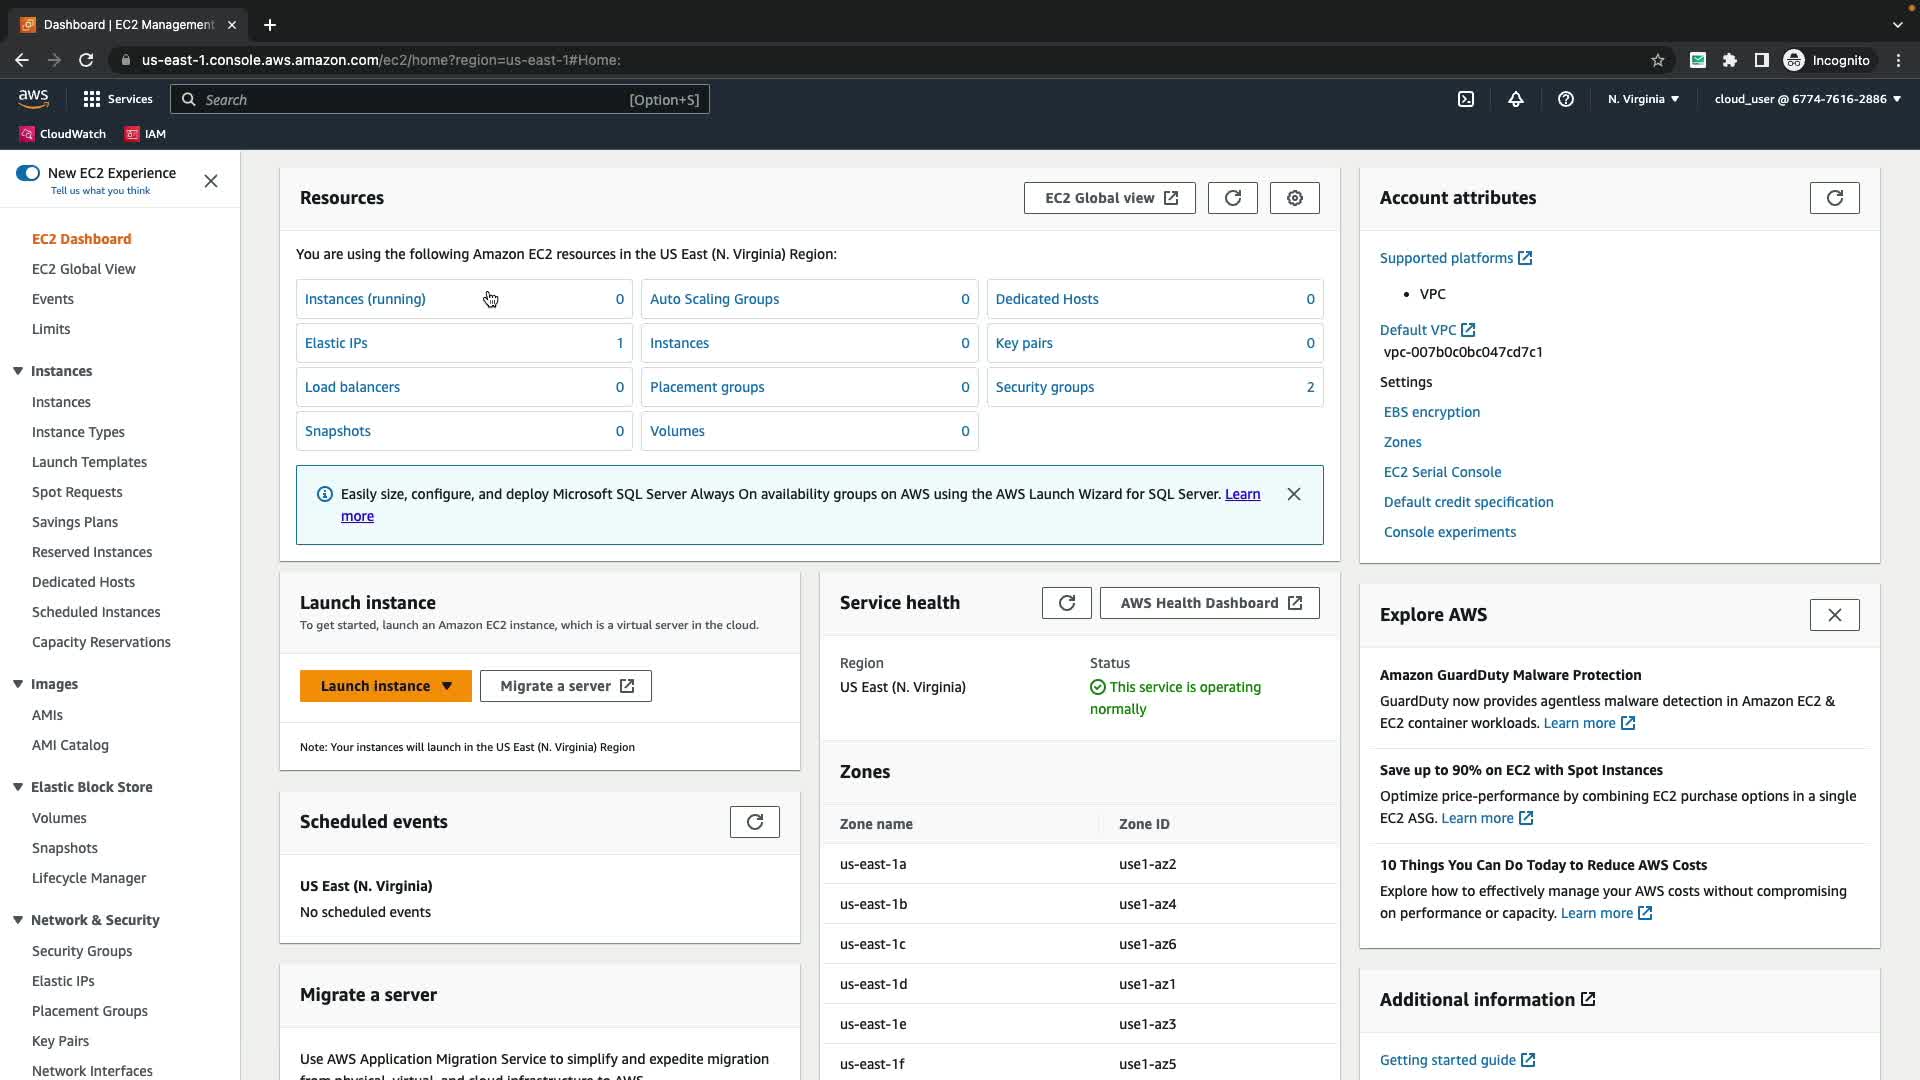The width and height of the screenshot is (1920, 1080).
Task: Toggle the New EC2 Experience switch
Action: (28, 173)
